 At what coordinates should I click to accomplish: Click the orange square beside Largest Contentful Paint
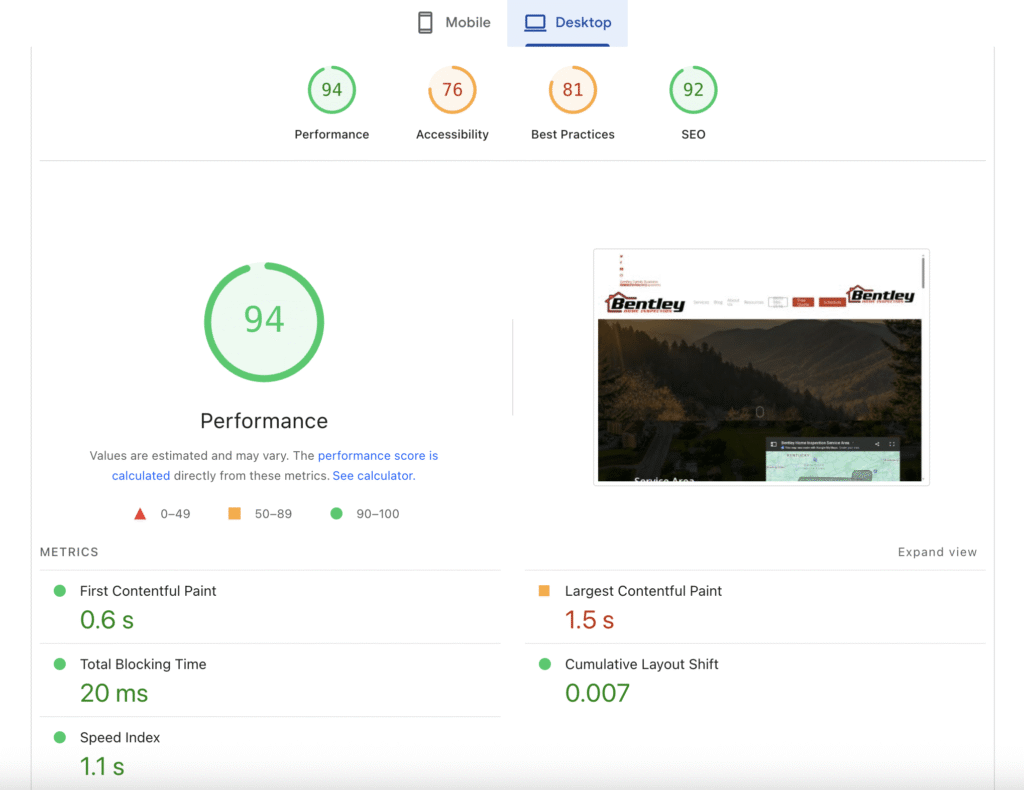click(544, 591)
